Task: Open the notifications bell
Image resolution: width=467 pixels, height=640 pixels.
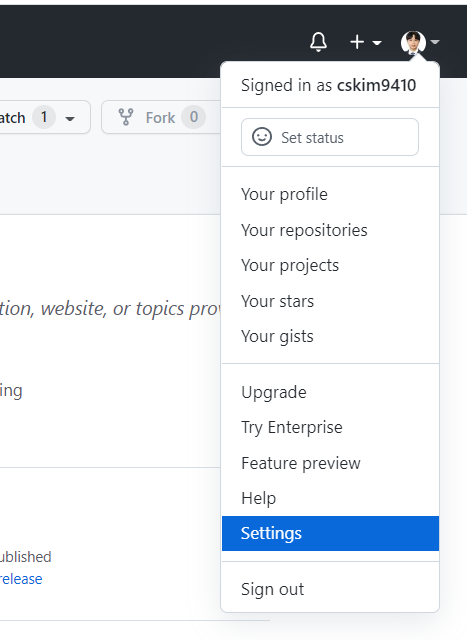Action: click(x=318, y=42)
